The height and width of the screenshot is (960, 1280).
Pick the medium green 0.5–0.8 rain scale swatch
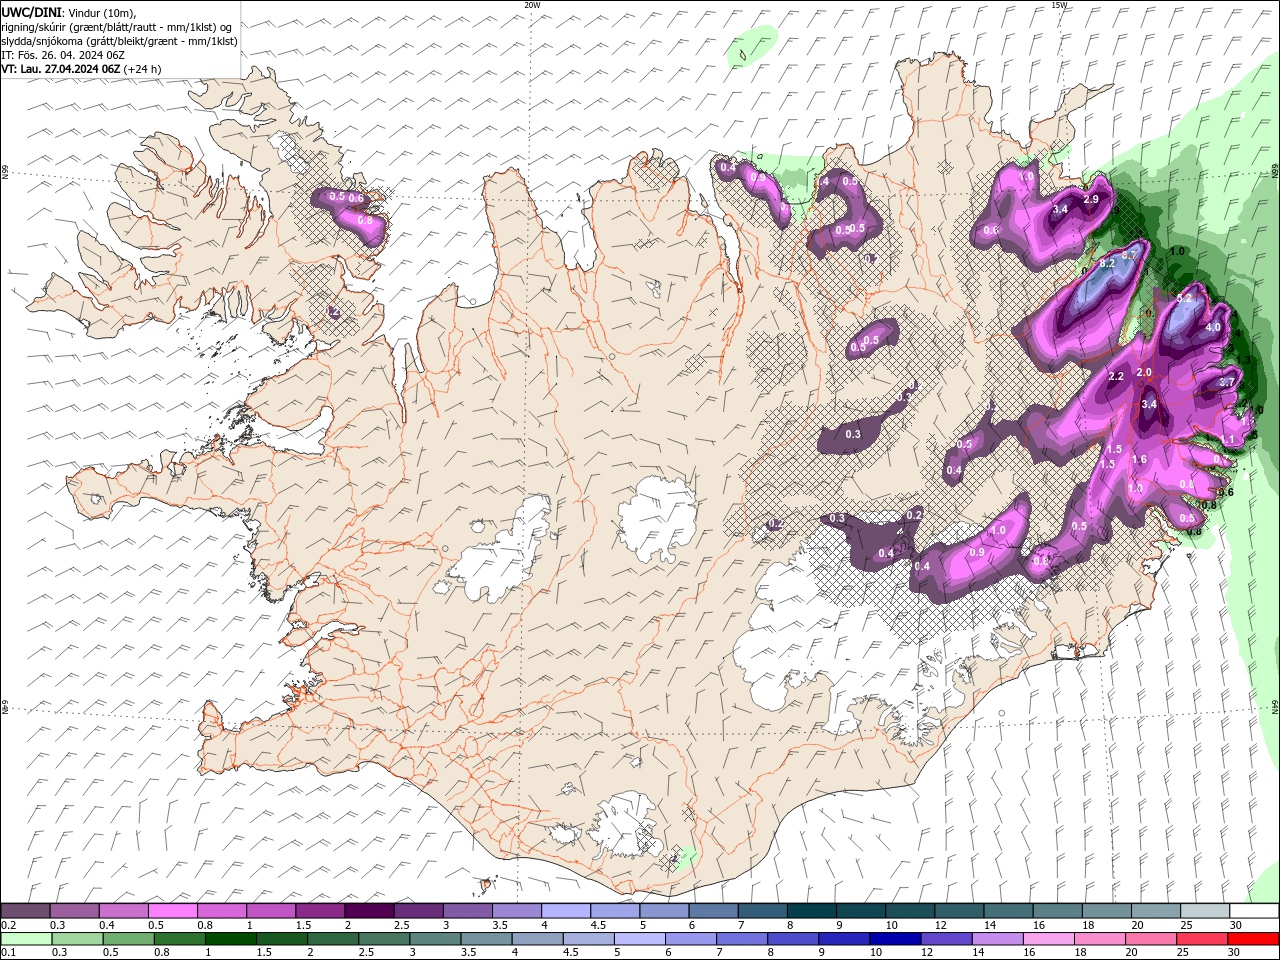click(x=129, y=939)
